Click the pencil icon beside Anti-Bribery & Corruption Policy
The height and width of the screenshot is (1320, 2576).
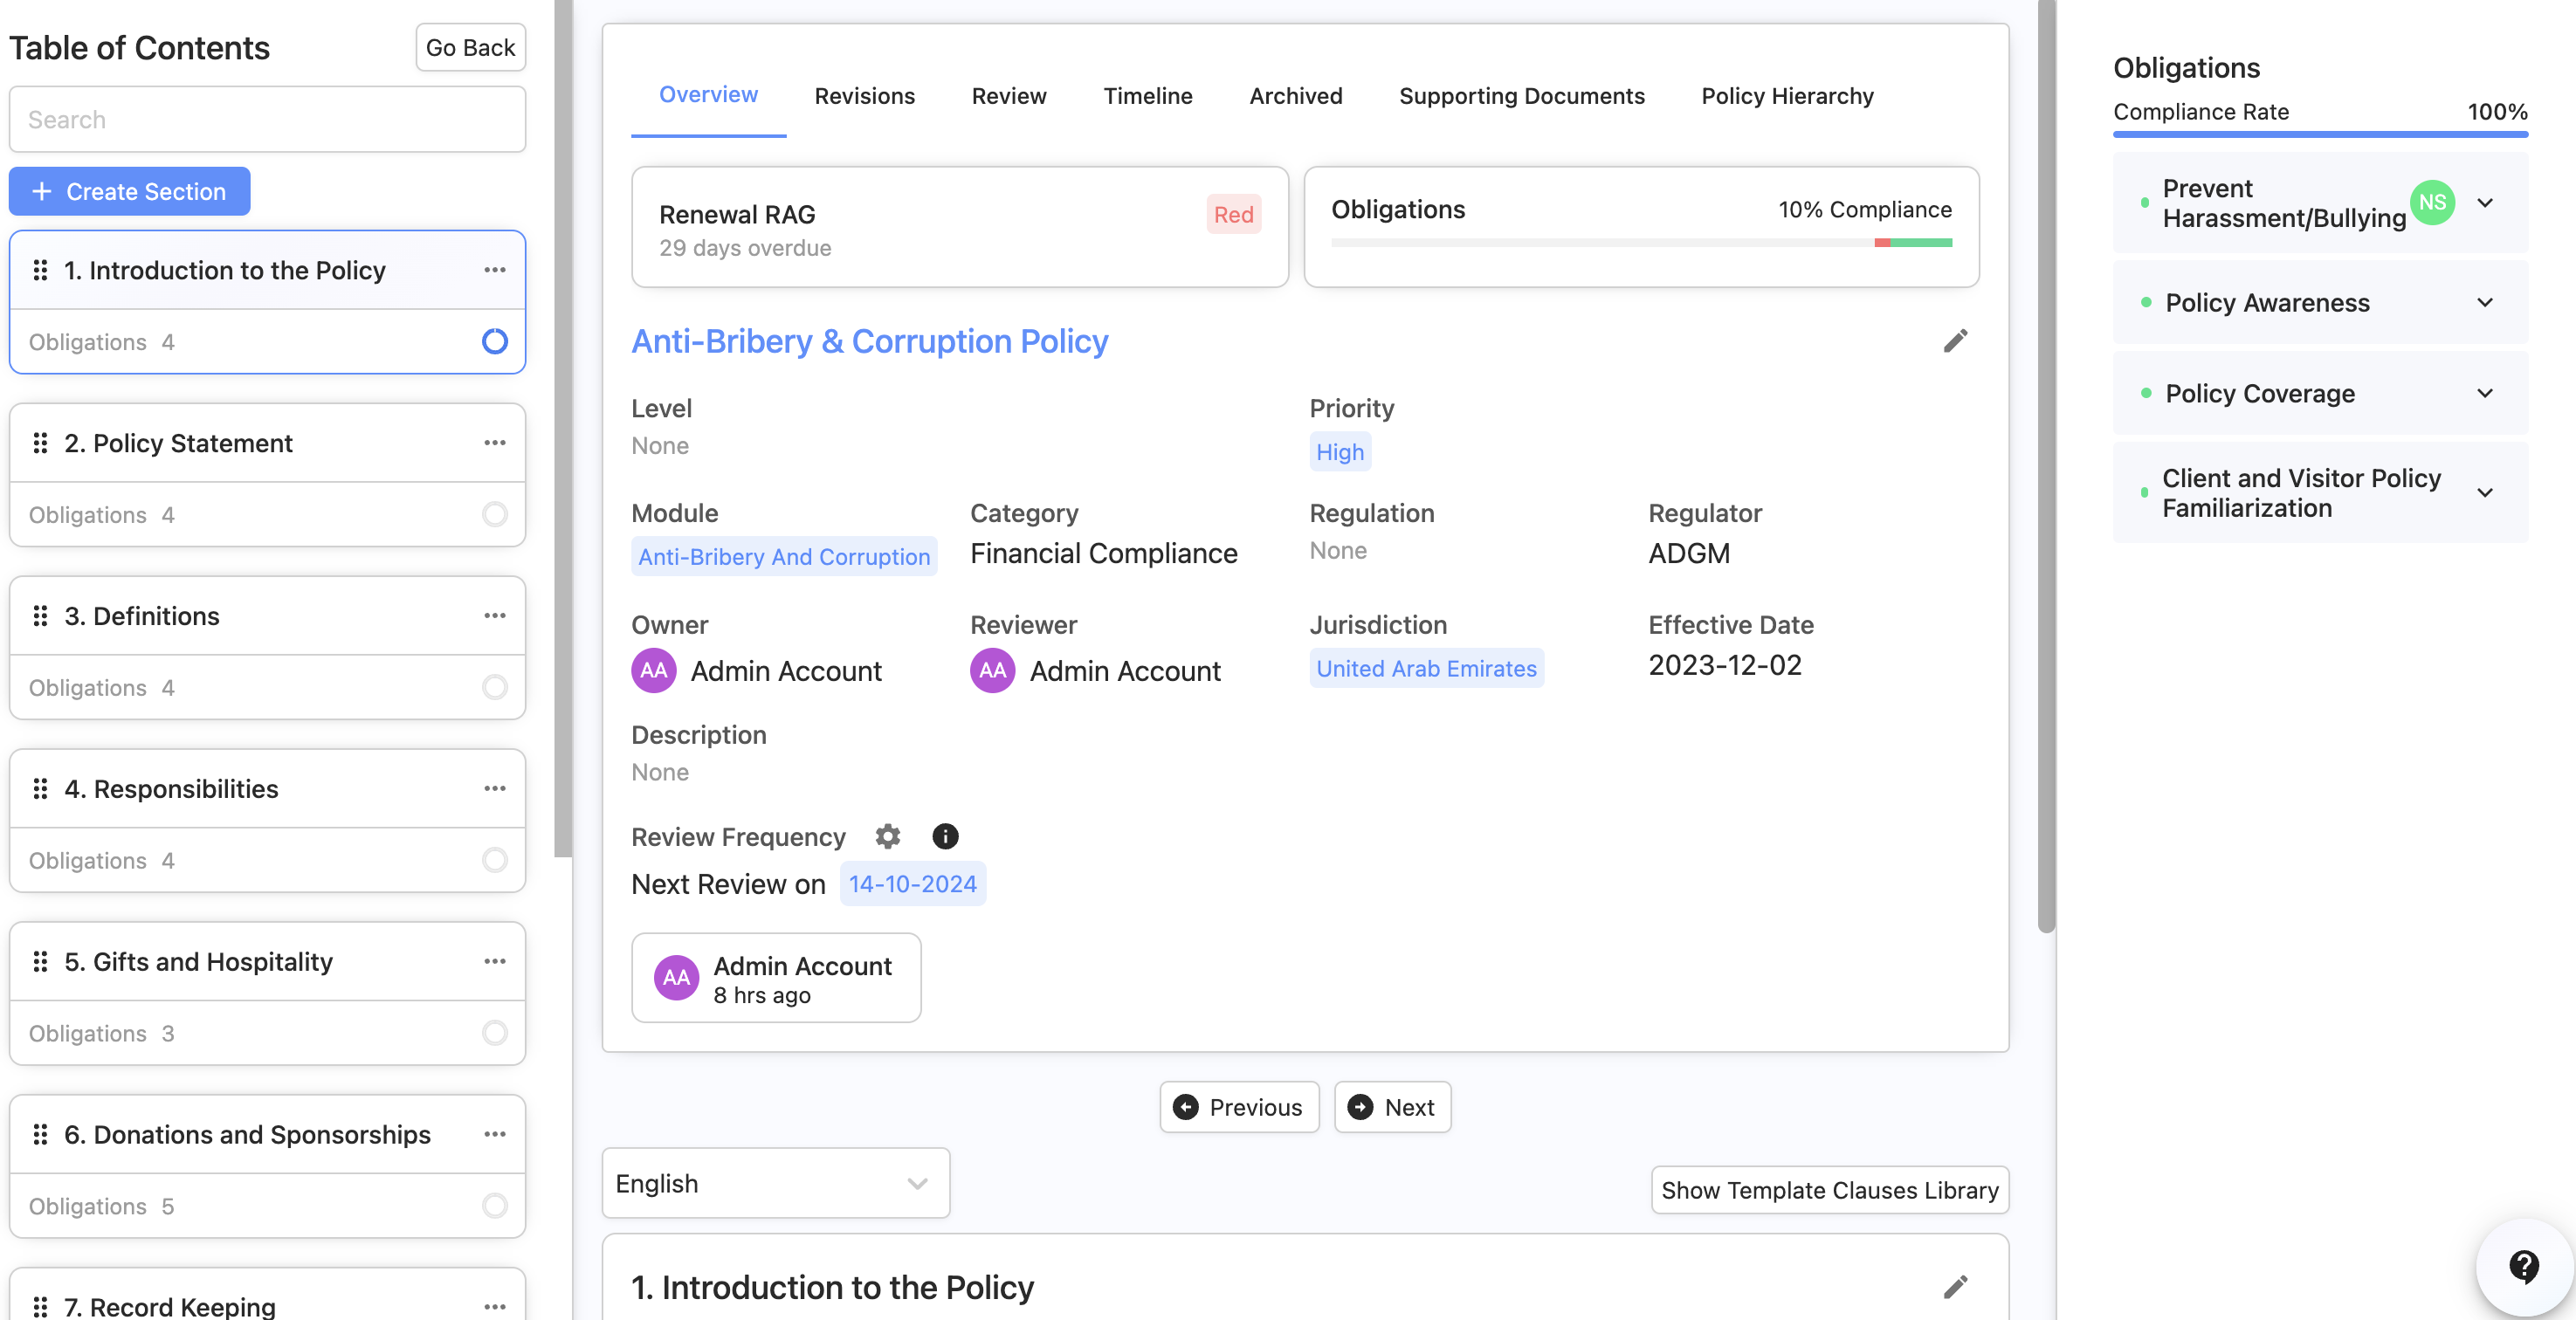click(x=1955, y=341)
